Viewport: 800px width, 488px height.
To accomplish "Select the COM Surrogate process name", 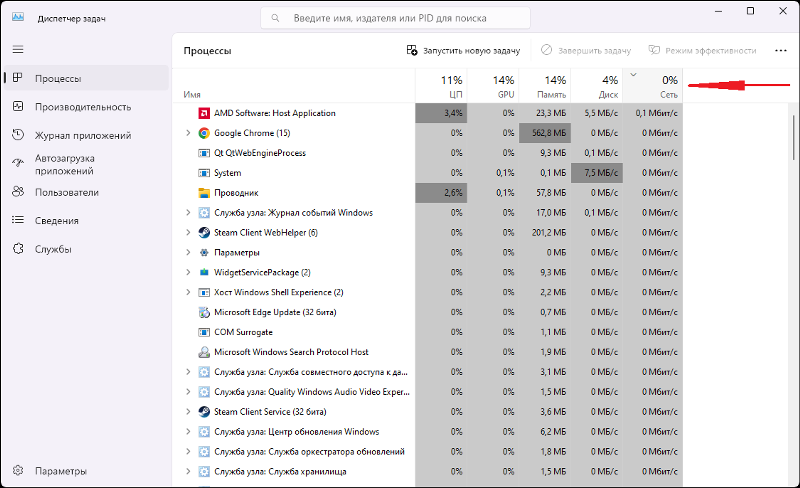I will click(x=243, y=332).
